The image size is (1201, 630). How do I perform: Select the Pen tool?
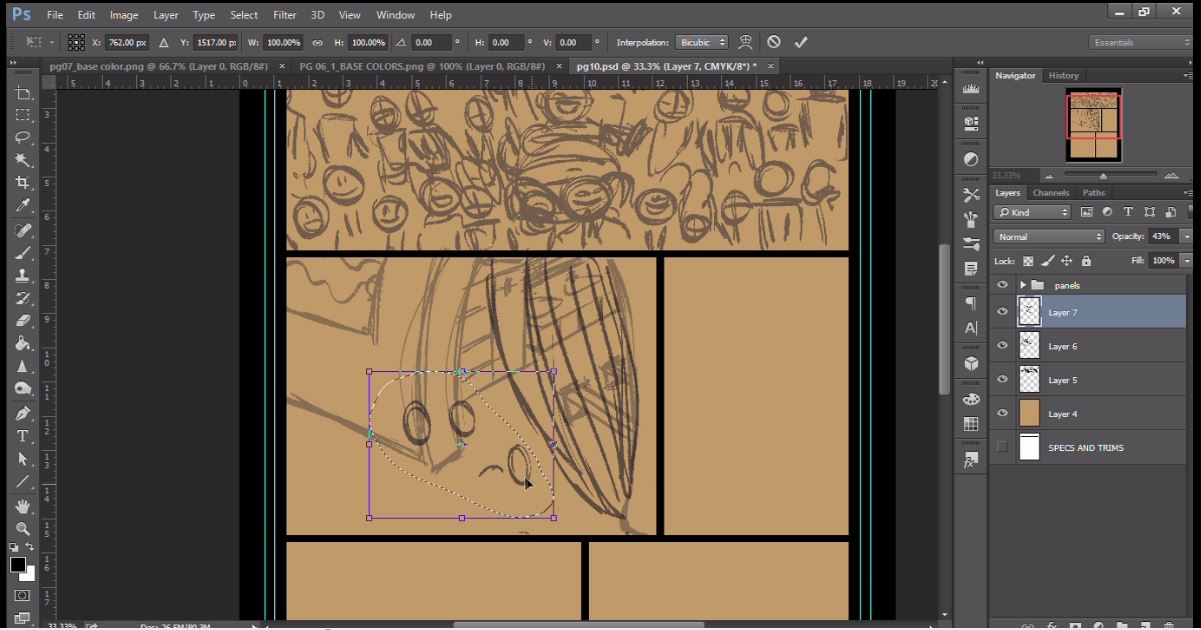(x=23, y=415)
